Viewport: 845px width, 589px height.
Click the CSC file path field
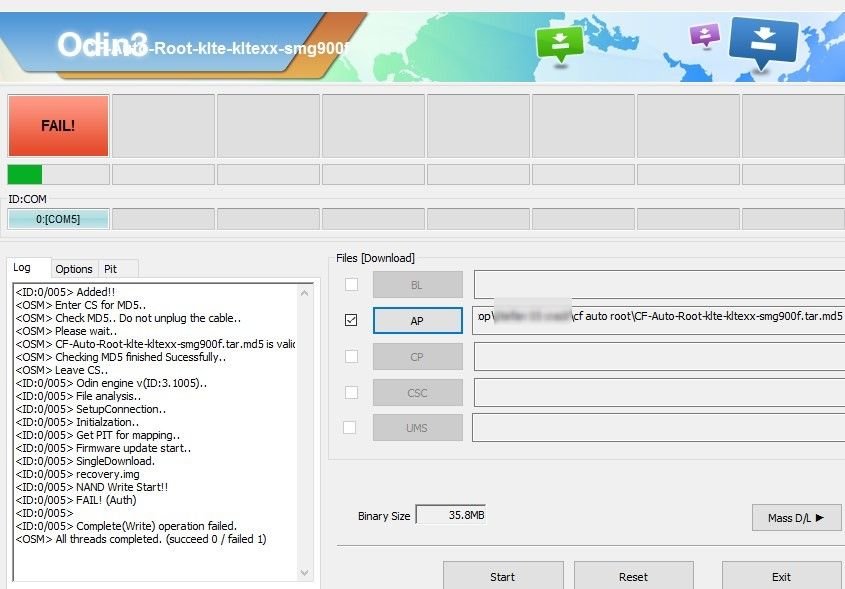pyautogui.click(x=660, y=393)
